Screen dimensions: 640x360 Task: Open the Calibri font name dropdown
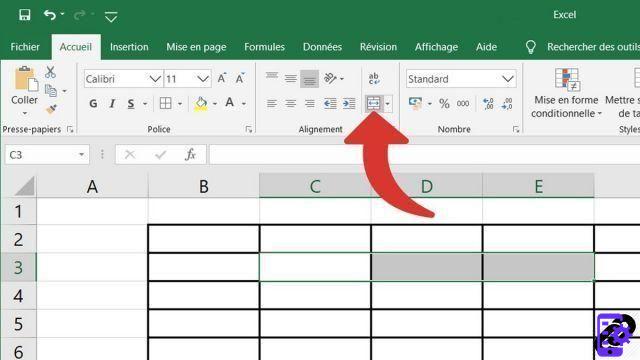coord(155,79)
